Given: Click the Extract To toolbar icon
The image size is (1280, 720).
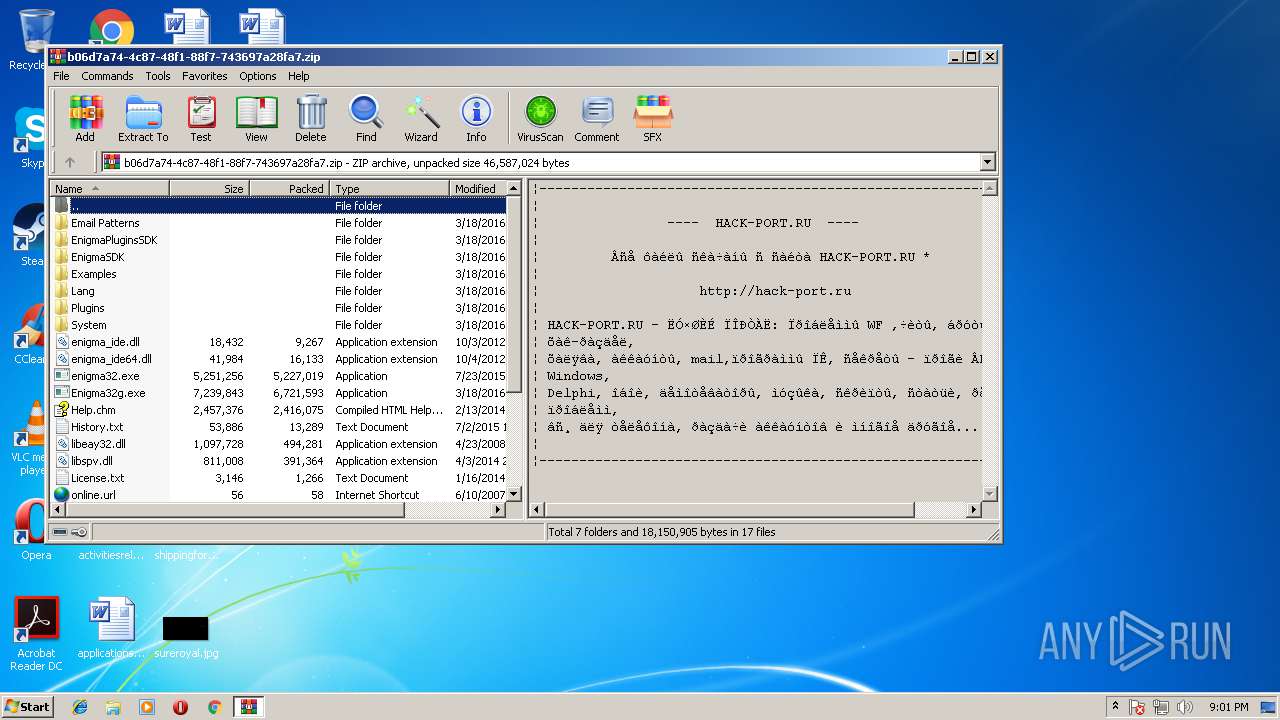Looking at the screenshot, I should (143, 119).
